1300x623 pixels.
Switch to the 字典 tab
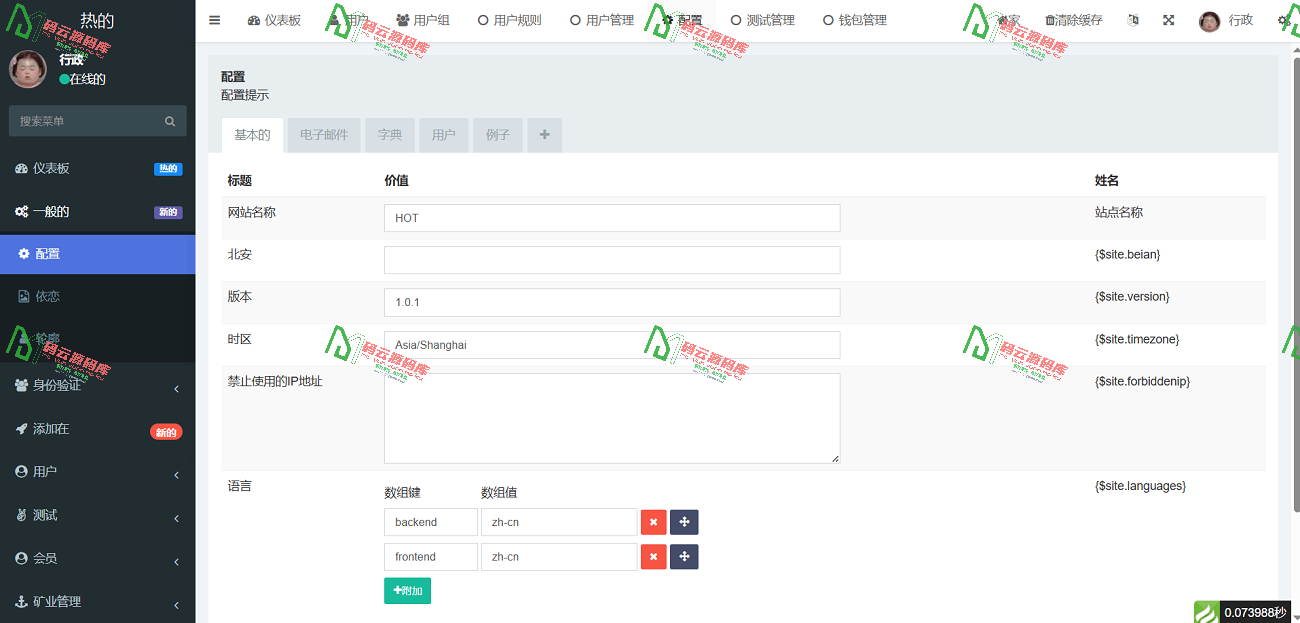pyautogui.click(x=390, y=135)
